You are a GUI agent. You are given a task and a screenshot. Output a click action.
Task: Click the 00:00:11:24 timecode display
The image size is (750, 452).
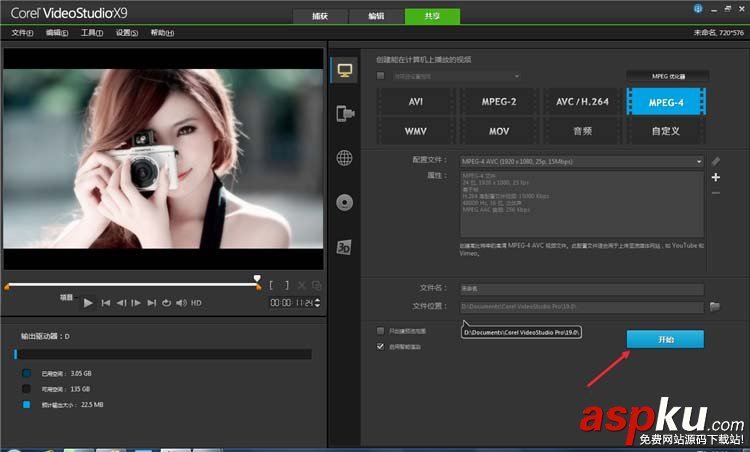pos(291,303)
